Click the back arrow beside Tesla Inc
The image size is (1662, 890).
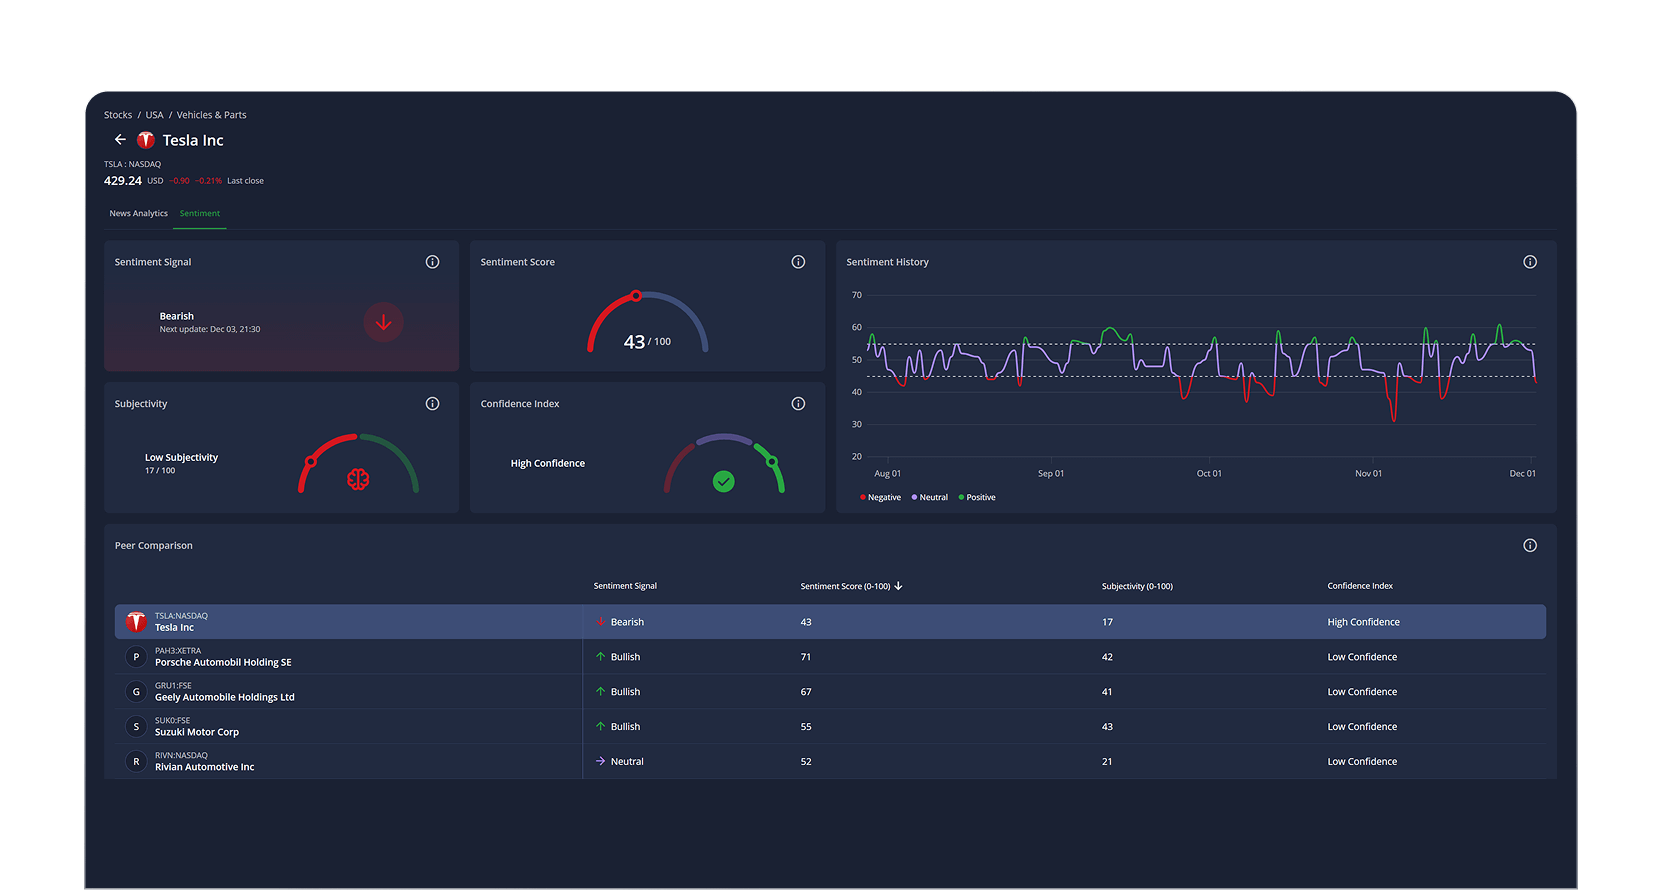120,140
